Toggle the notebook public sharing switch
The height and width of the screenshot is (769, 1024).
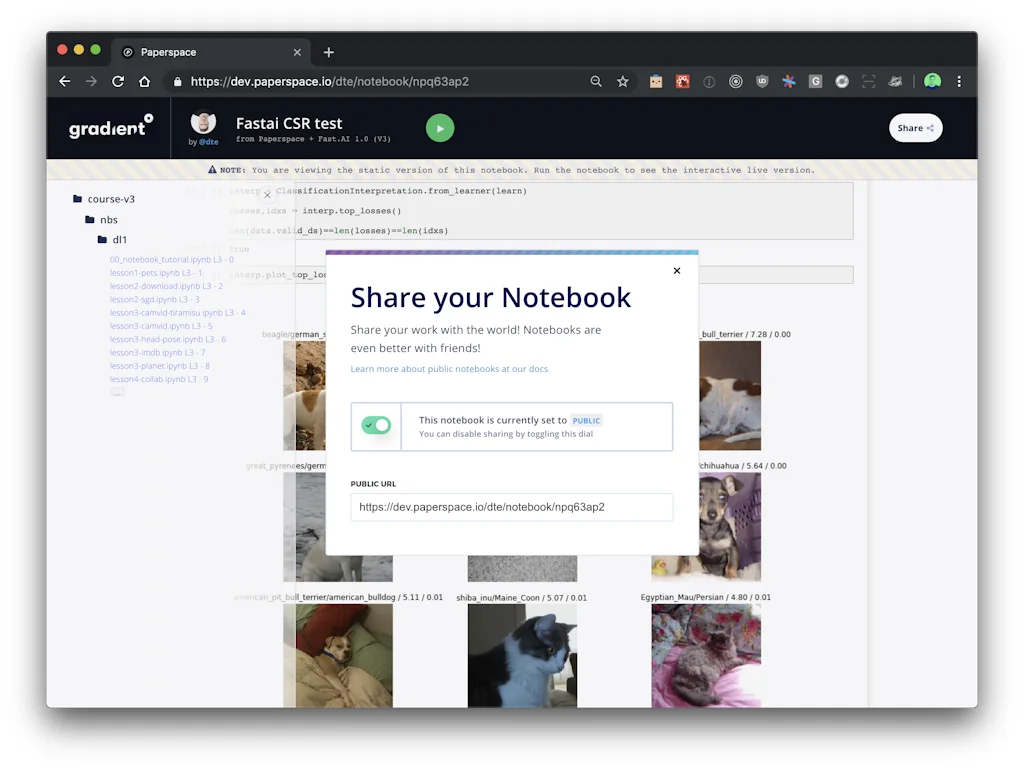(375, 426)
